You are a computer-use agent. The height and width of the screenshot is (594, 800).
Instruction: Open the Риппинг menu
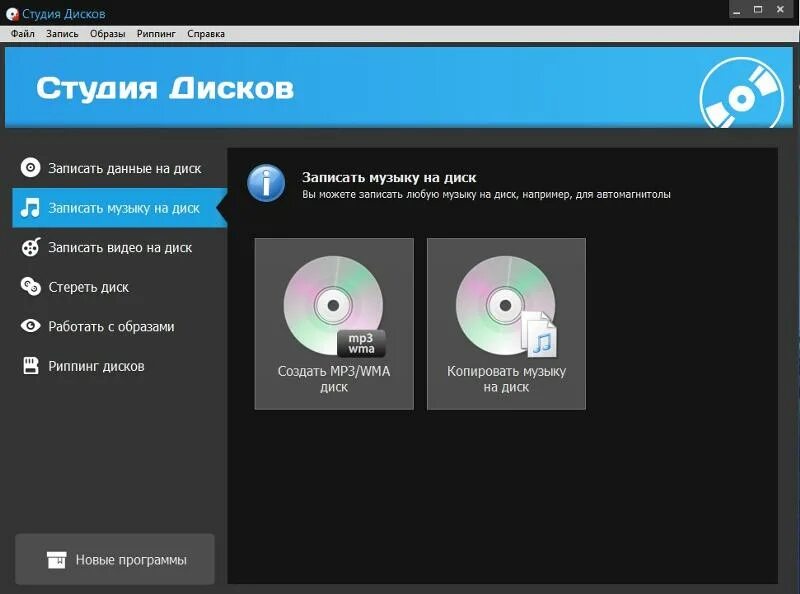156,34
